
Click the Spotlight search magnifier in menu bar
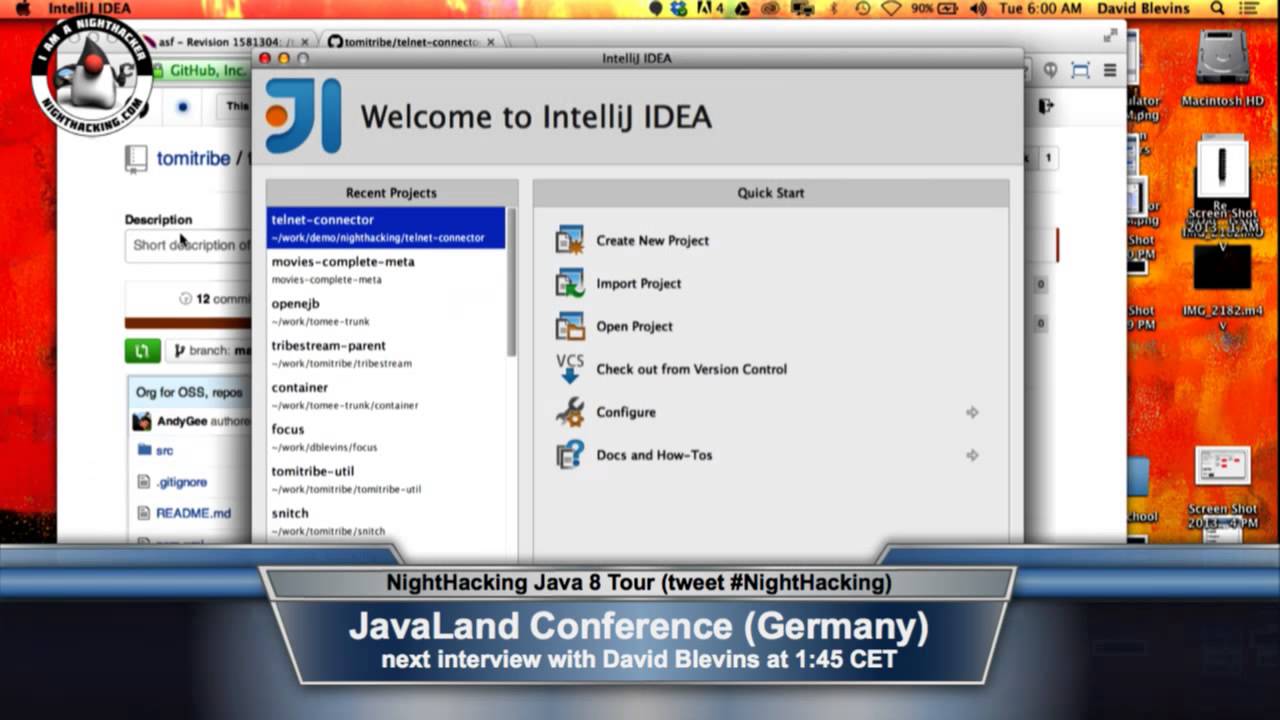coord(1217,8)
